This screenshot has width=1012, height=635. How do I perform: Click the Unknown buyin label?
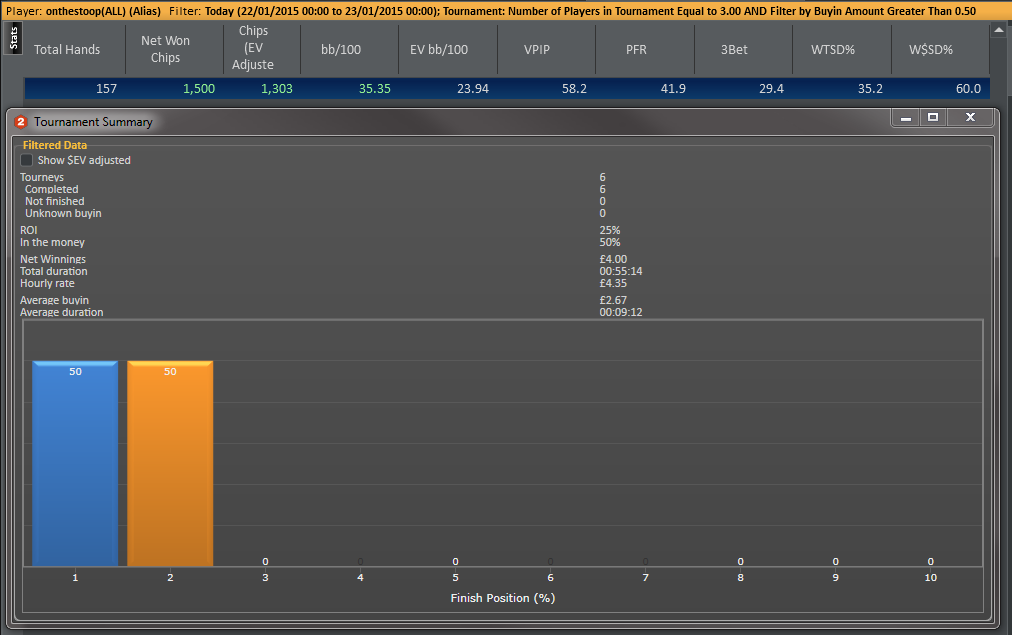(x=63, y=214)
